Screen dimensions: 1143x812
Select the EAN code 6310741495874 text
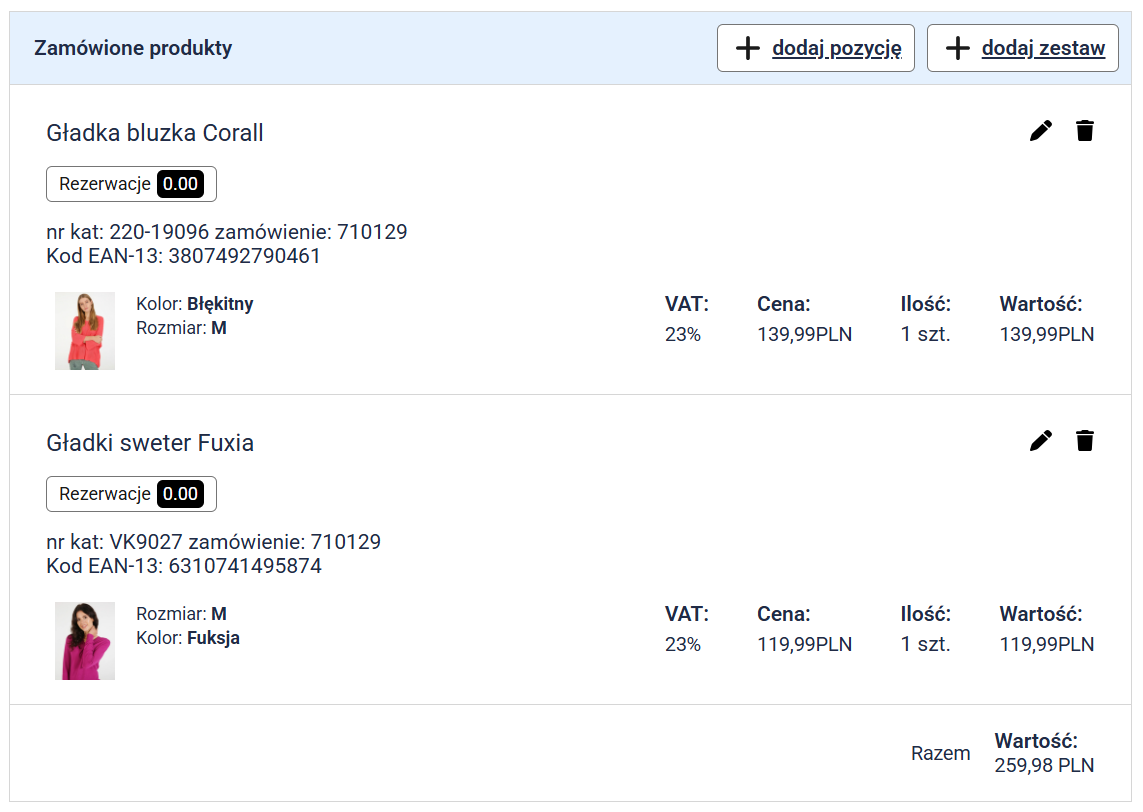coord(245,566)
